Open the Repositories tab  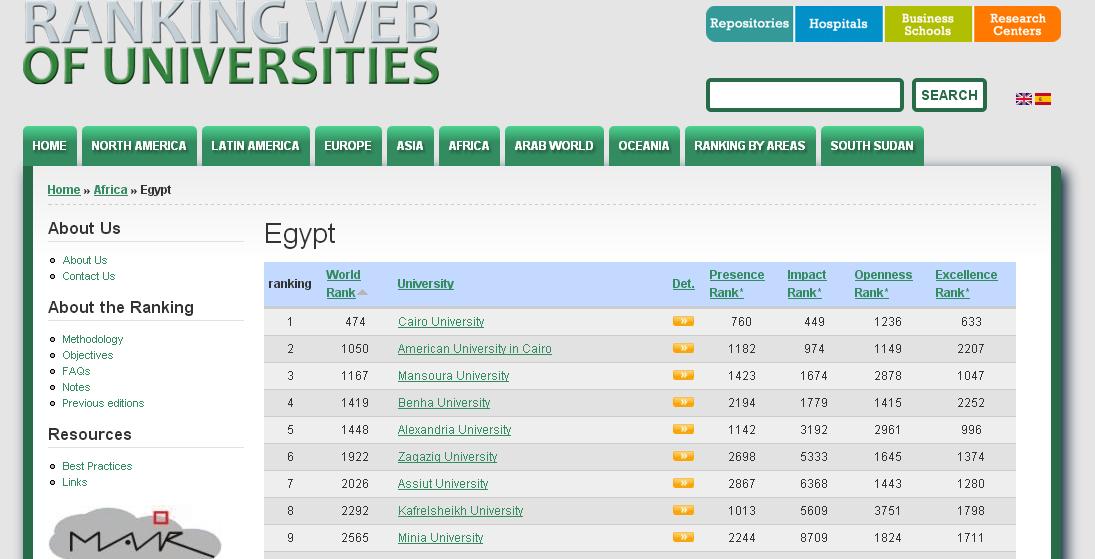749,24
